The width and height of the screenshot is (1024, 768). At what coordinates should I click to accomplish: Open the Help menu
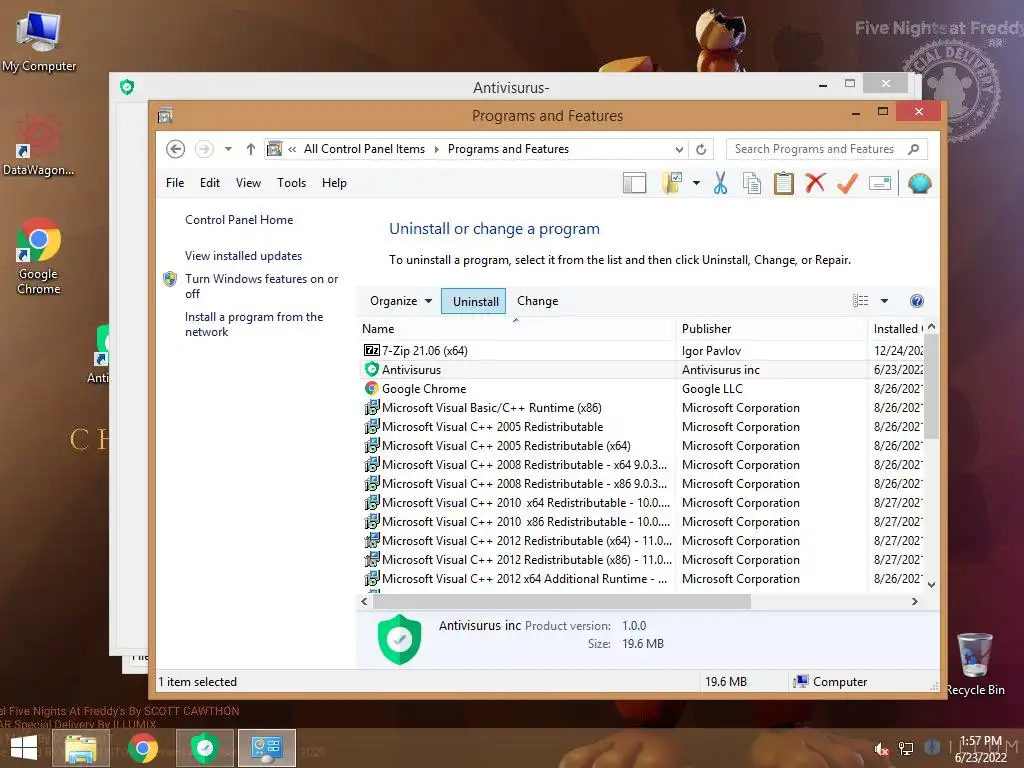334,183
